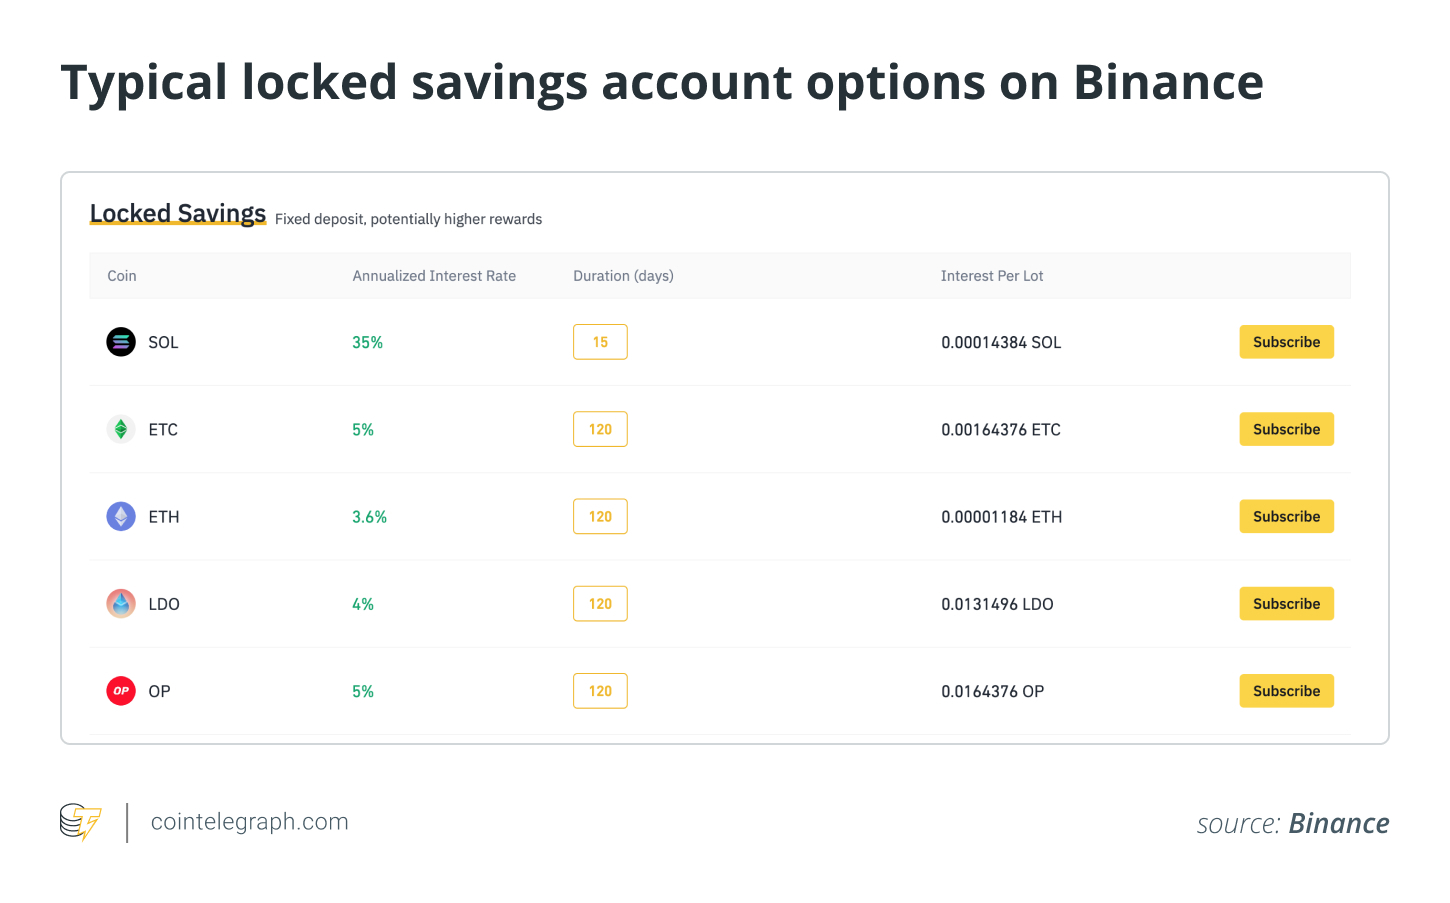
Task: Open the cointelegraph.com link
Action: click(249, 822)
